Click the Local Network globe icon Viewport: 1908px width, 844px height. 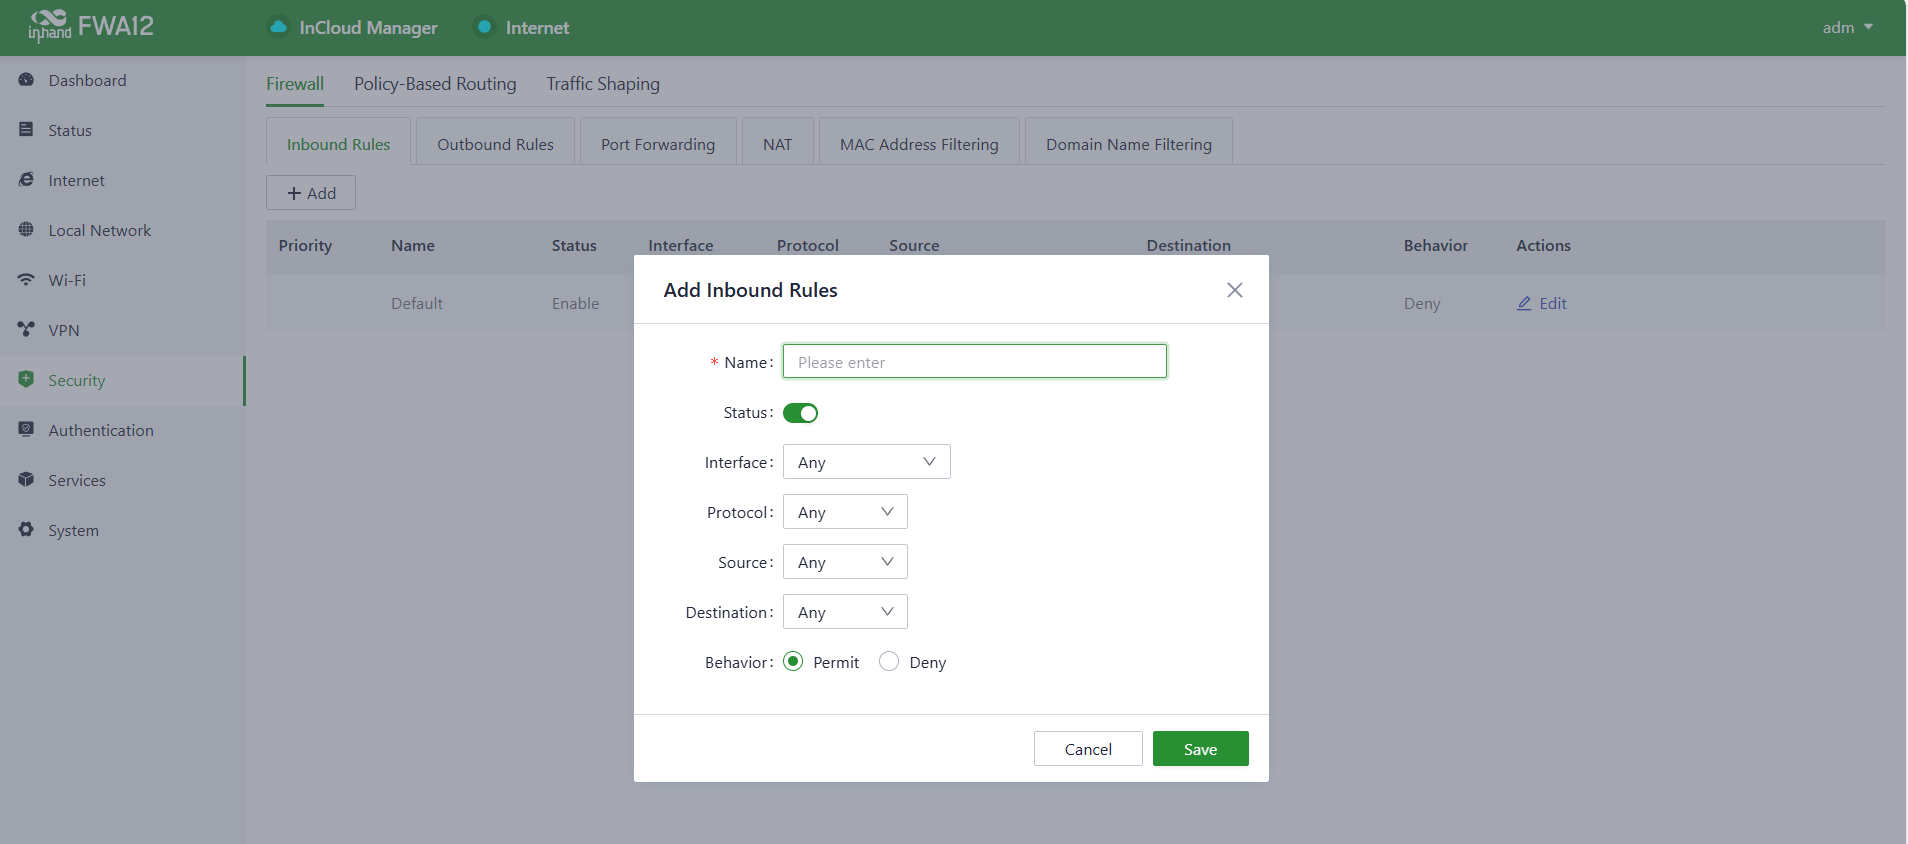(26, 230)
